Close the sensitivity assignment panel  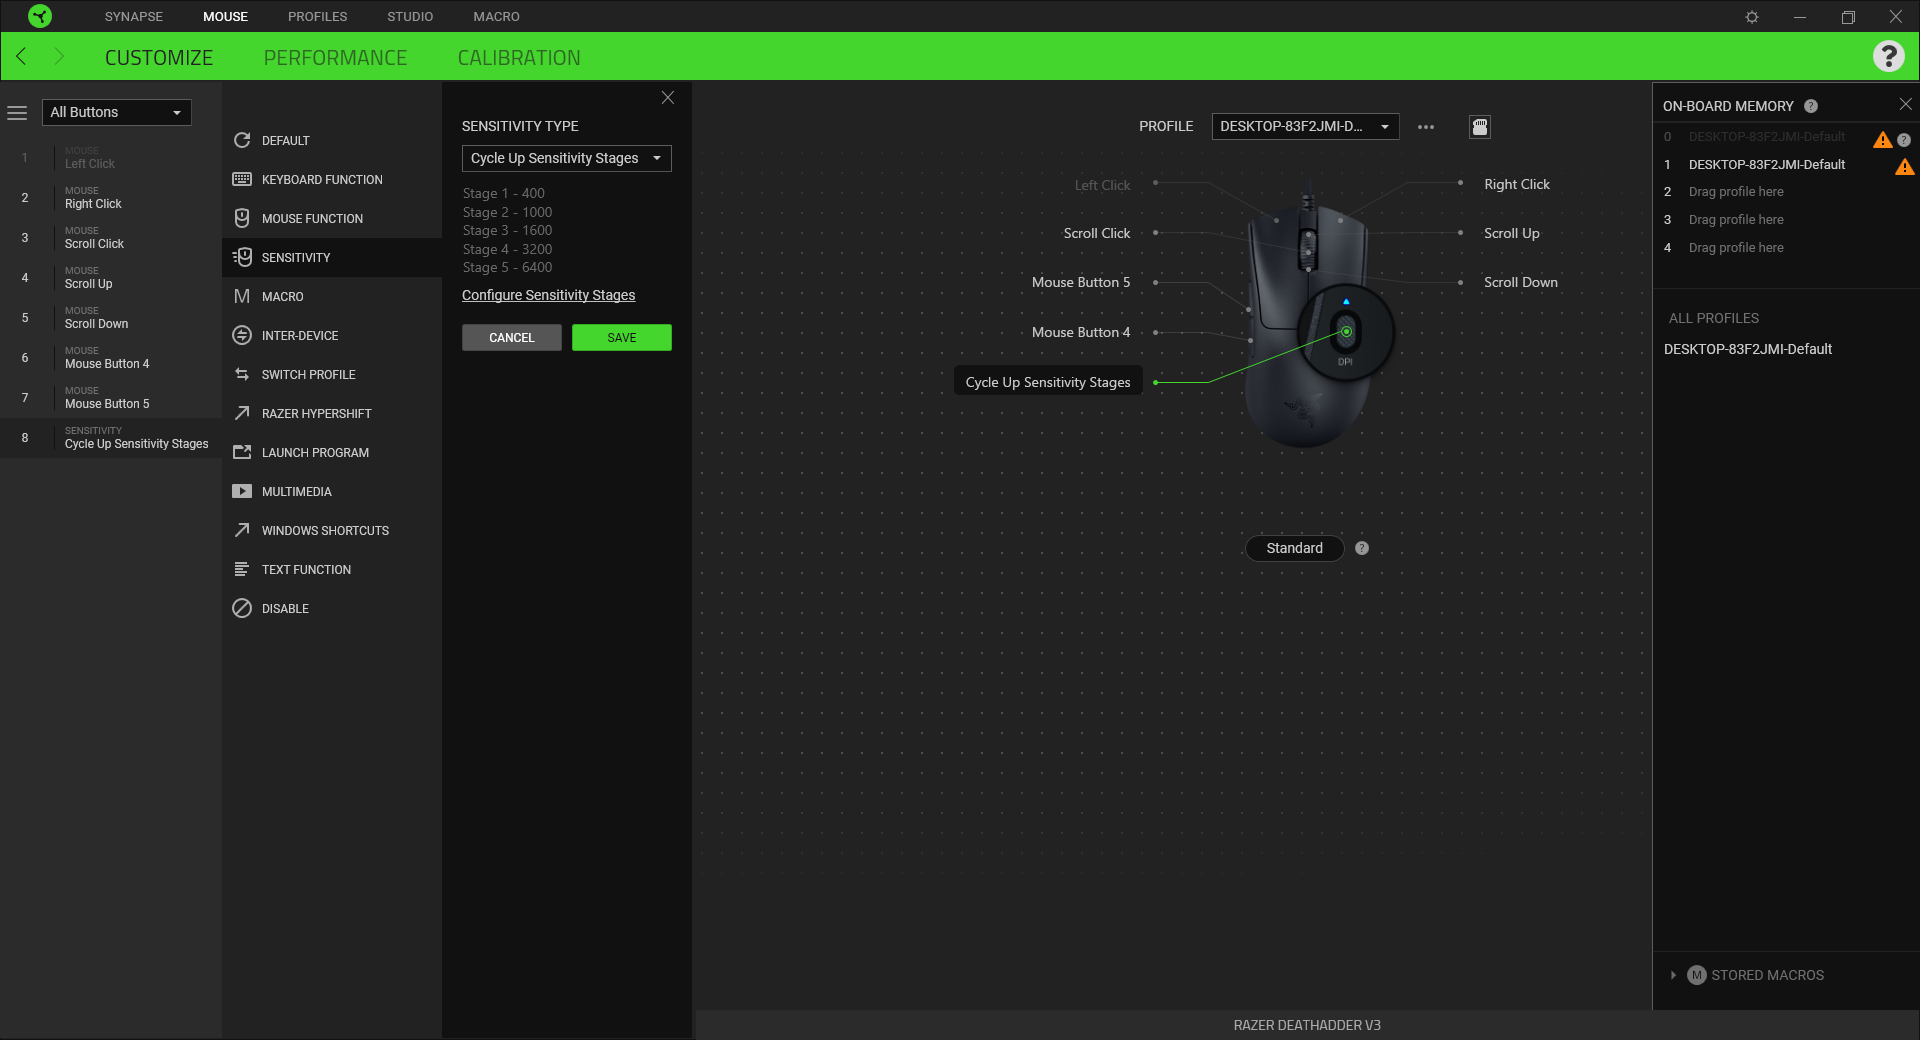668,97
